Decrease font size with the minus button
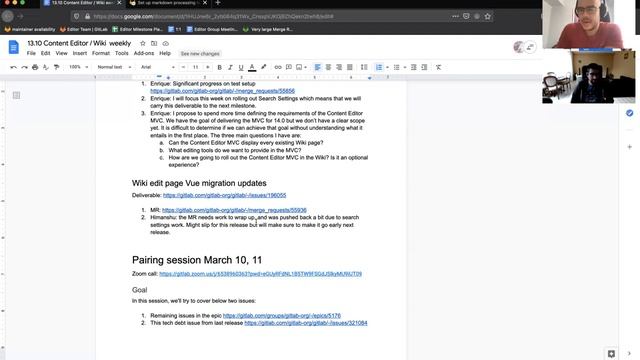The height and width of the screenshot is (360, 640). [183, 67]
